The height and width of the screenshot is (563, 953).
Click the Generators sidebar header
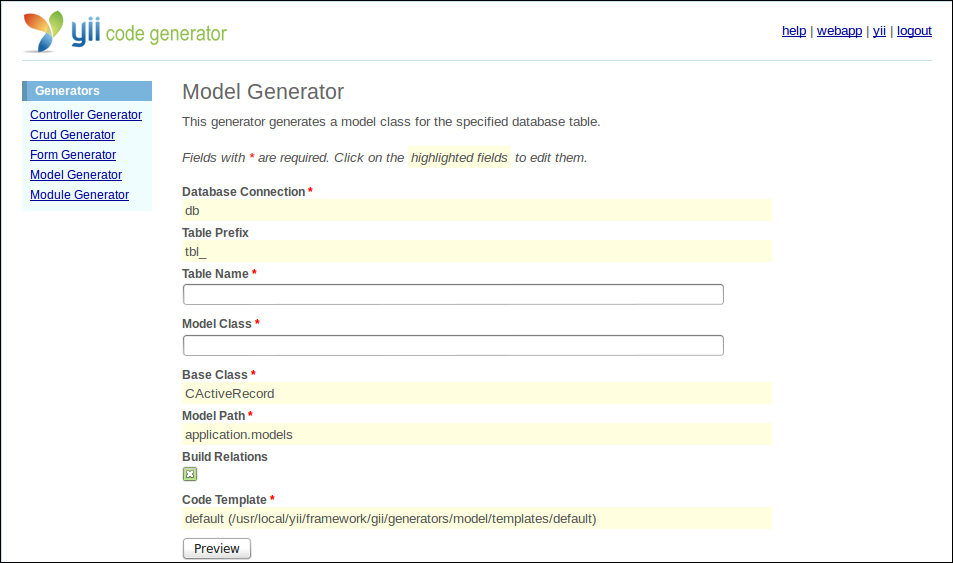tap(87, 91)
